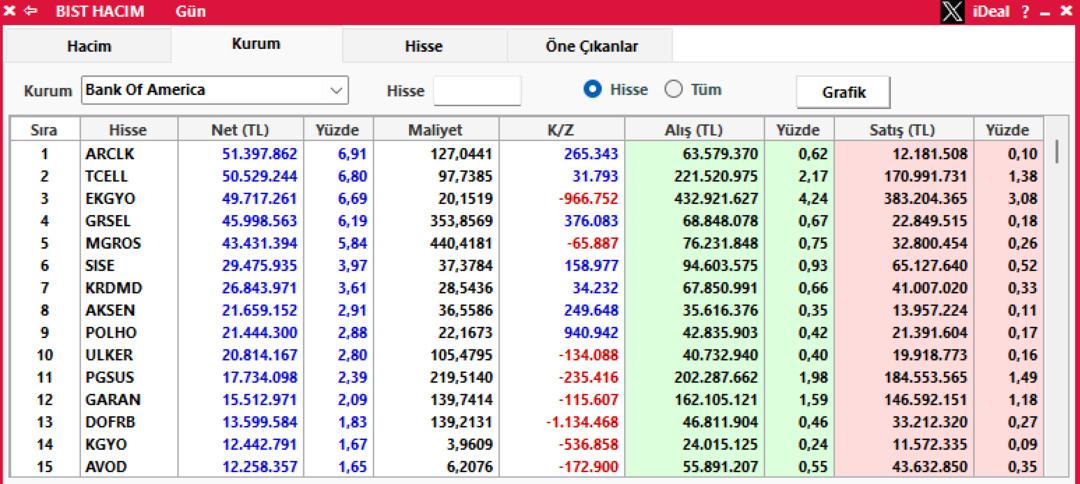Sort by the K/Z column header
The height and width of the screenshot is (484, 1080).
click(x=560, y=130)
